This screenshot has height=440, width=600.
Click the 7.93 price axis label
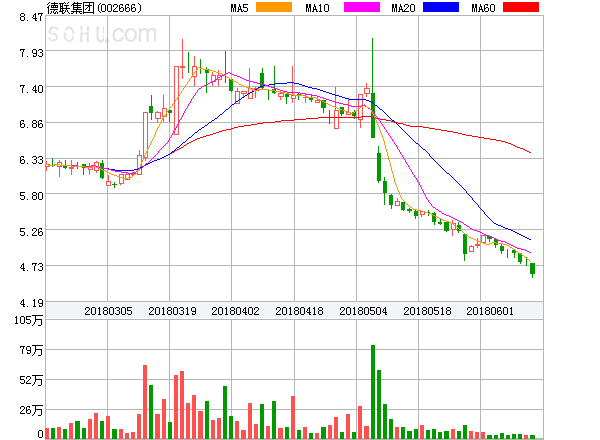31,53
